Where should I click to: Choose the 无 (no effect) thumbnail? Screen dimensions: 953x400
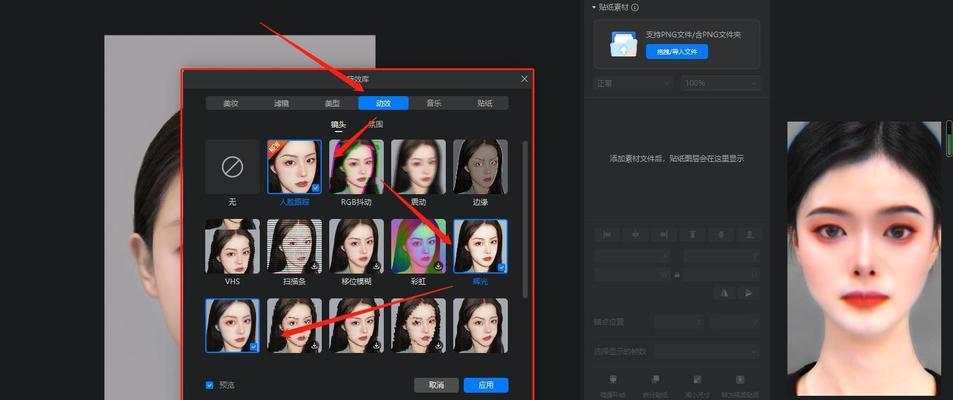[x=232, y=167]
